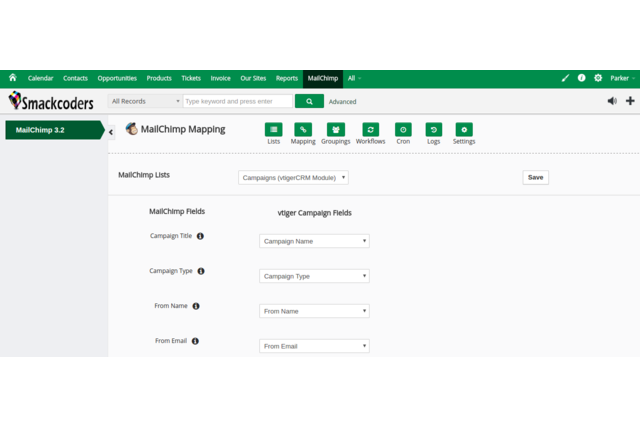Open the Cron scheduler icon

(x=403, y=130)
